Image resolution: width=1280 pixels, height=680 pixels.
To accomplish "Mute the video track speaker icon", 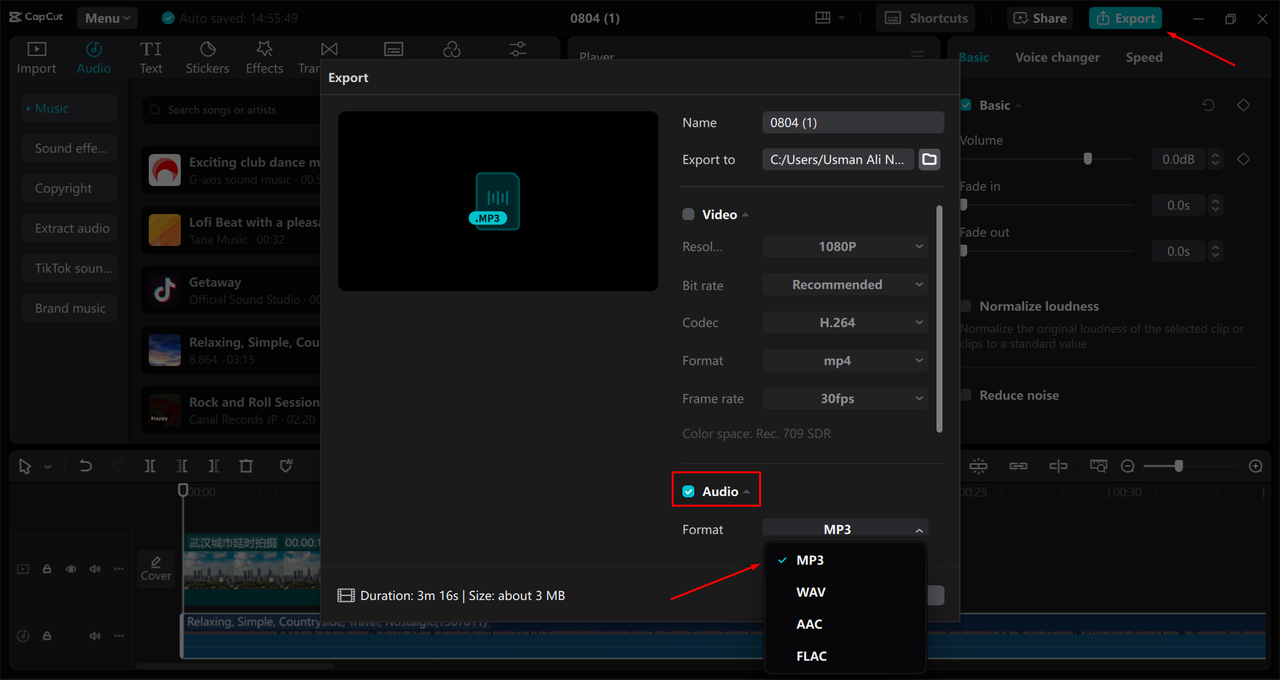I will [x=95, y=569].
